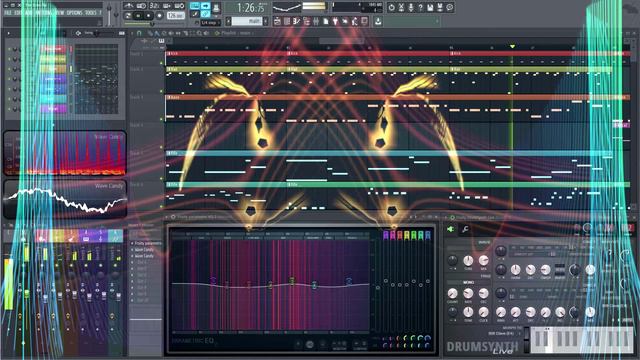Viewport: 640px width, 360px height.
Task: Click the question mark help icon
Action: click(420, 7)
